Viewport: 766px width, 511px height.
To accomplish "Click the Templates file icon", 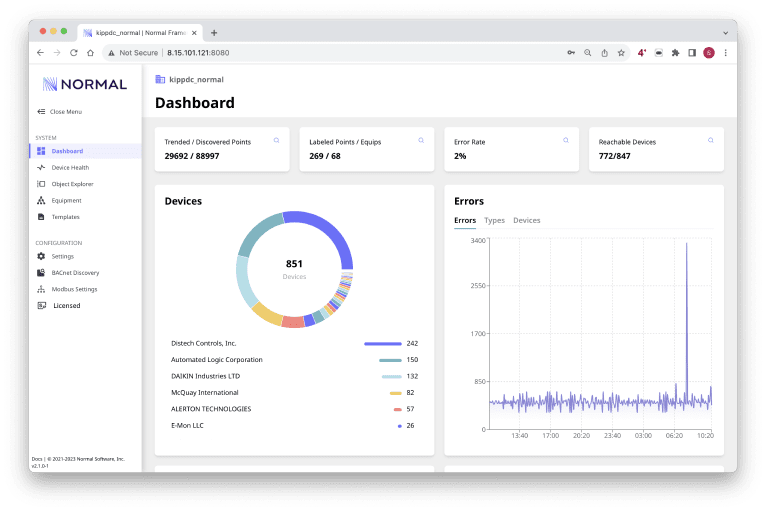I will click(x=41, y=217).
